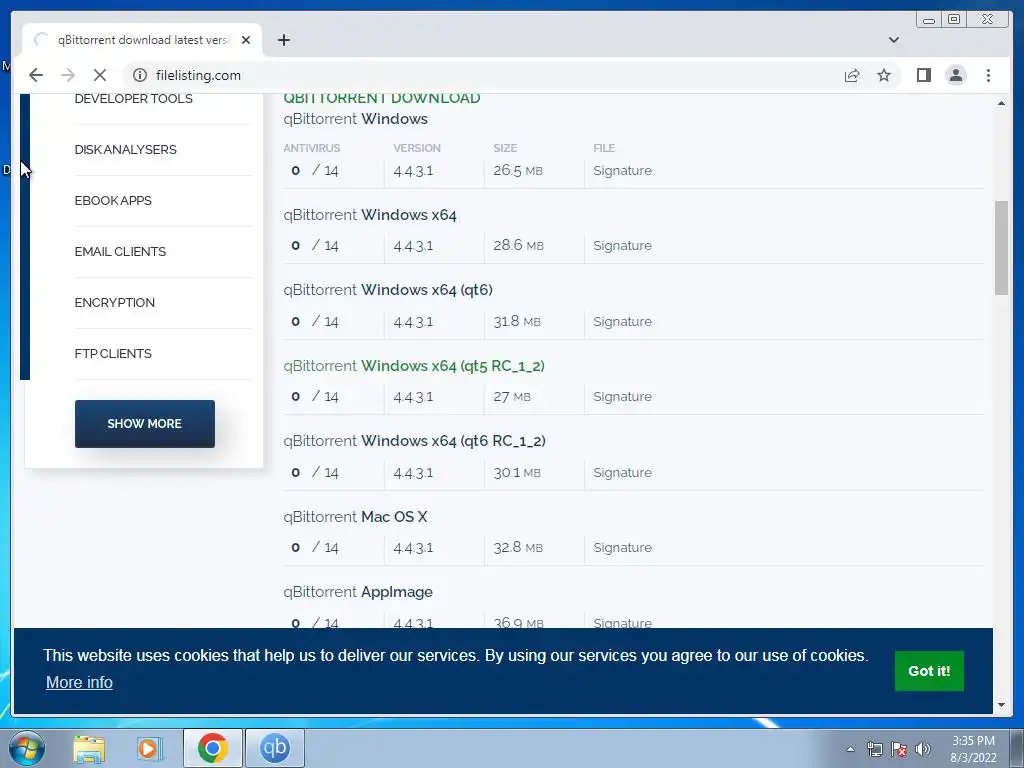This screenshot has height=768, width=1024.
Task: Show hidden tray icons arrow
Action: (x=850, y=749)
